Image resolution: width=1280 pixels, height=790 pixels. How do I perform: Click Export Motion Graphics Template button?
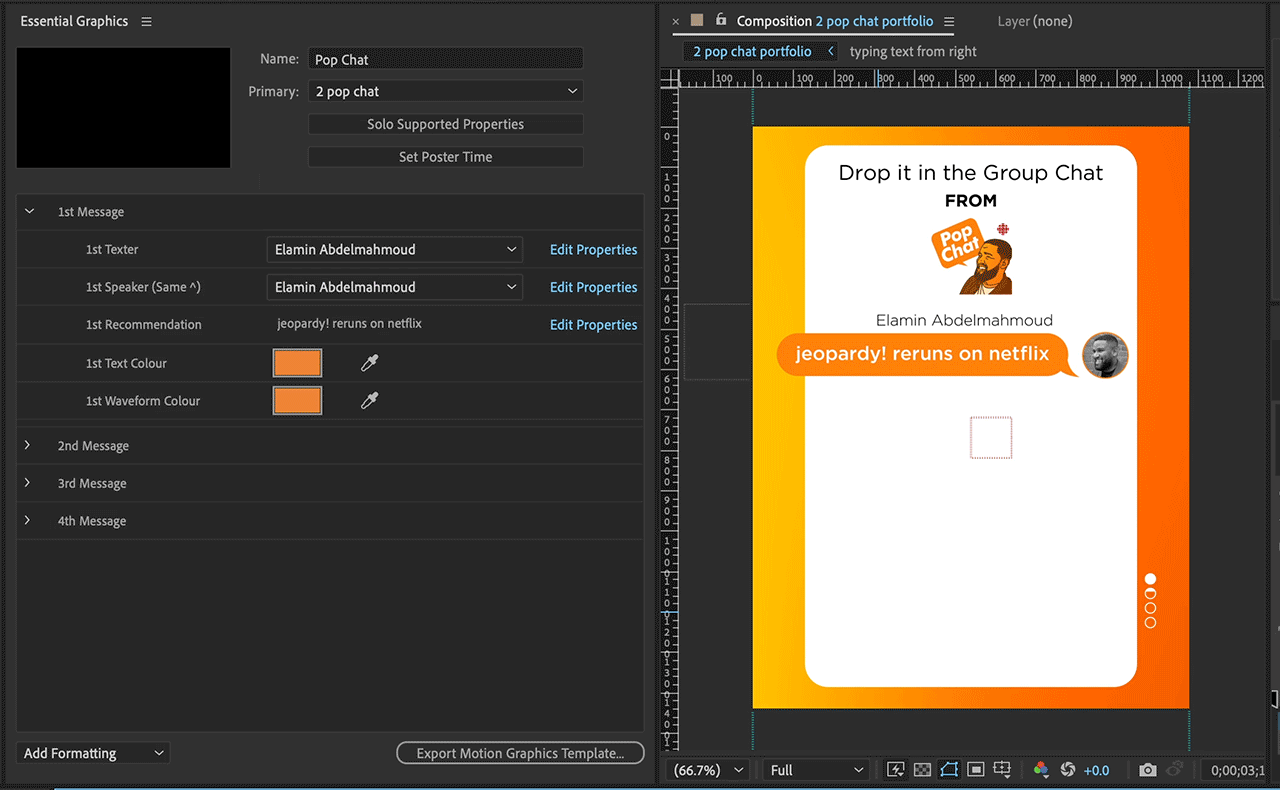(x=520, y=753)
